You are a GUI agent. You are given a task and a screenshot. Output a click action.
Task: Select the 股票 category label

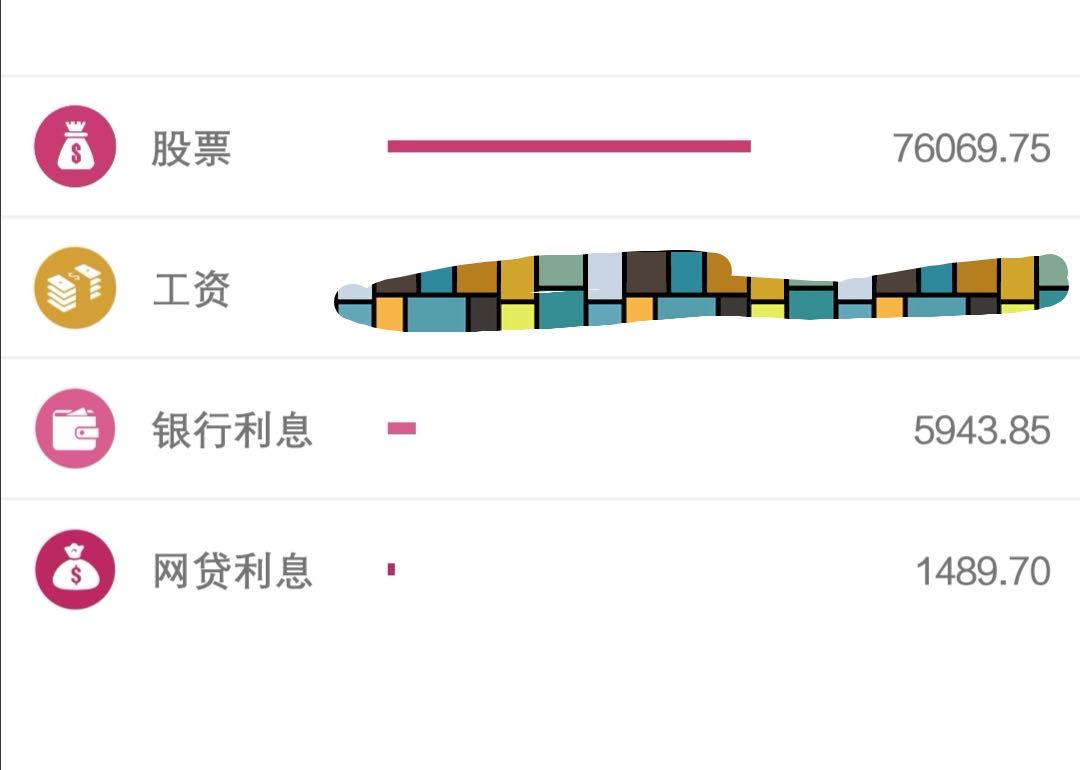click(x=191, y=148)
